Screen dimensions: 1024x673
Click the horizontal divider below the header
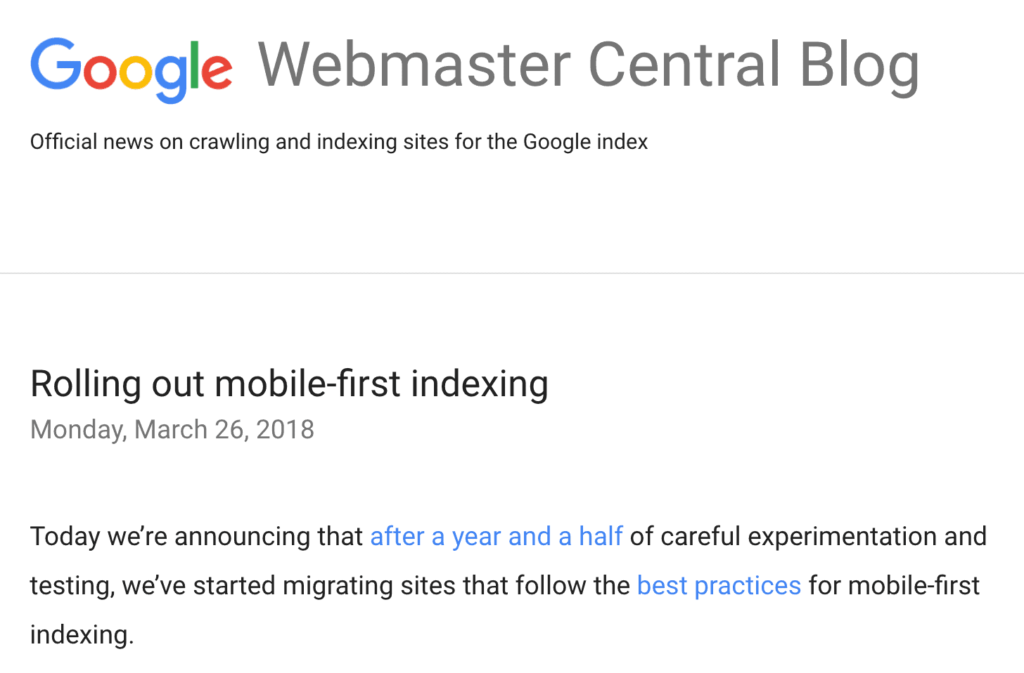[512, 273]
